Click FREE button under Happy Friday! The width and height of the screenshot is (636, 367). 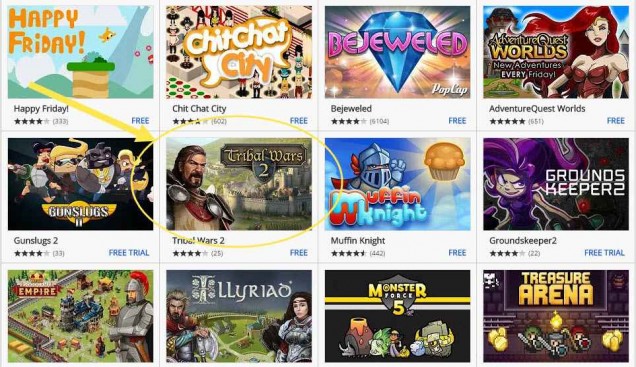pos(140,121)
